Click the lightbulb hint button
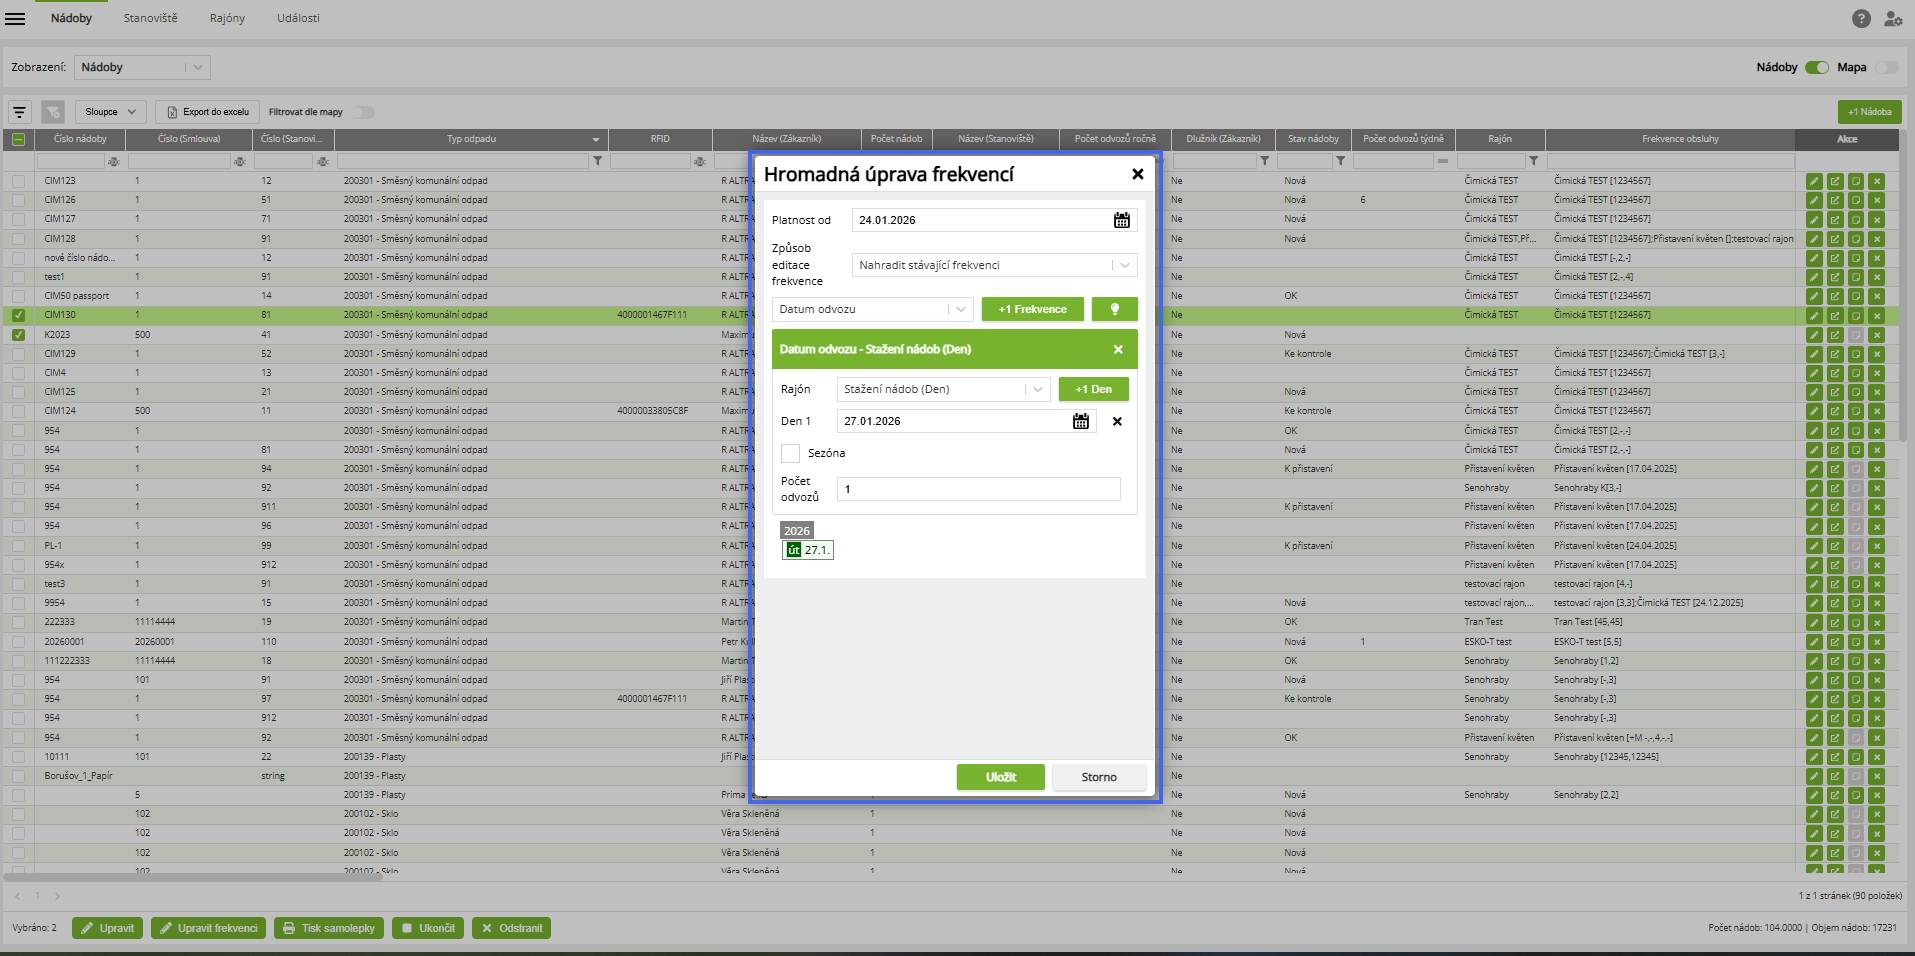The height and width of the screenshot is (956, 1915). point(1114,309)
